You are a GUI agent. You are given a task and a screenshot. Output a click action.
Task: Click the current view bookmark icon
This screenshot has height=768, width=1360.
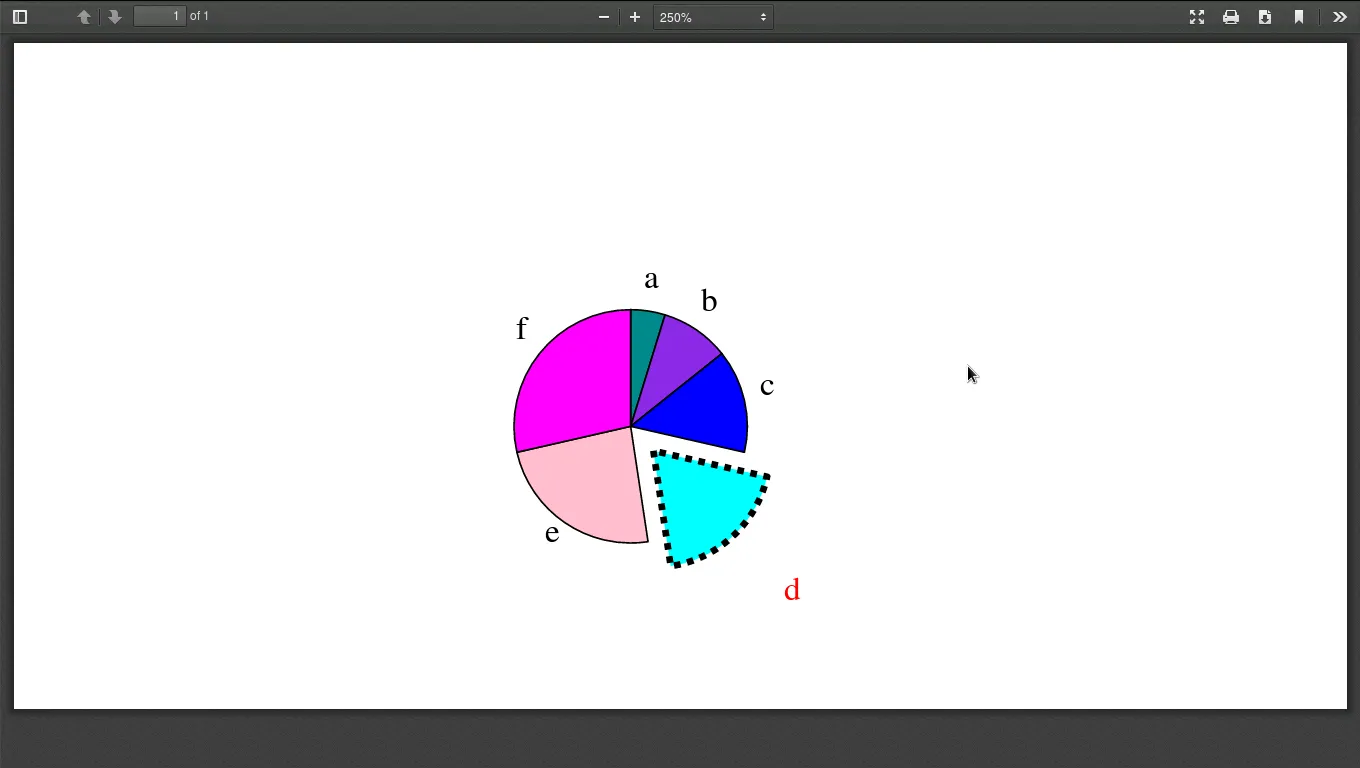pos(1299,17)
